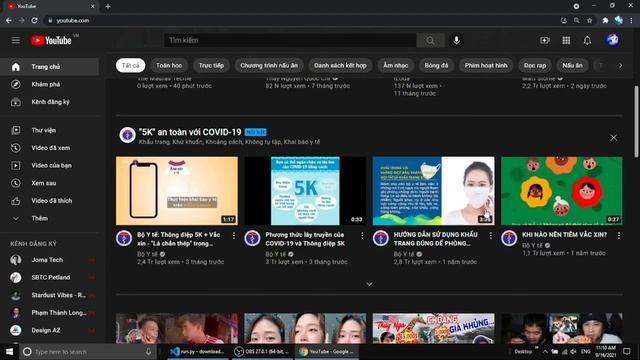Click the Tìm kiếm search field
The width and height of the screenshot is (640, 360).
tap(291, 40)
